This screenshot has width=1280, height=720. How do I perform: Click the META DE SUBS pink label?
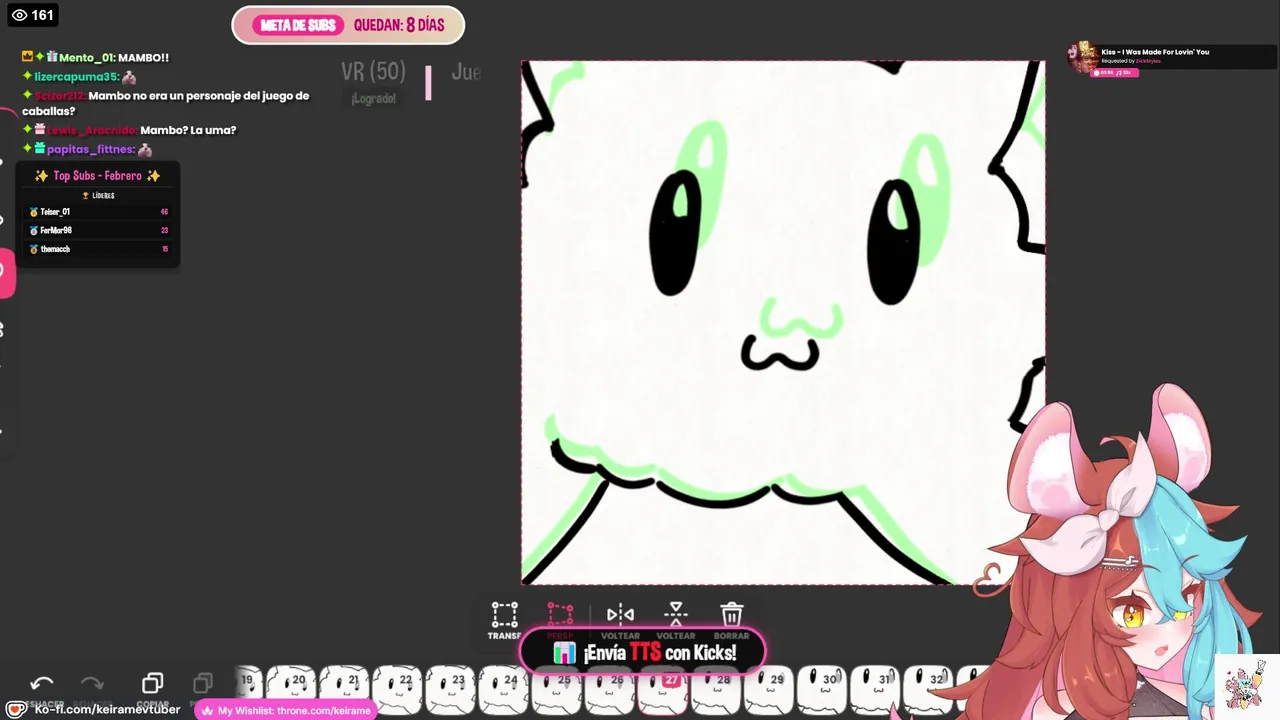click(297, 25)
